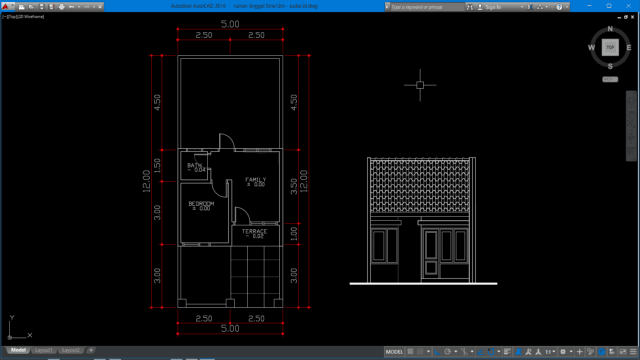This screenshot has width=640, height=360.
Task: Click the binoculars search icon
Action: tap(470, 7)
